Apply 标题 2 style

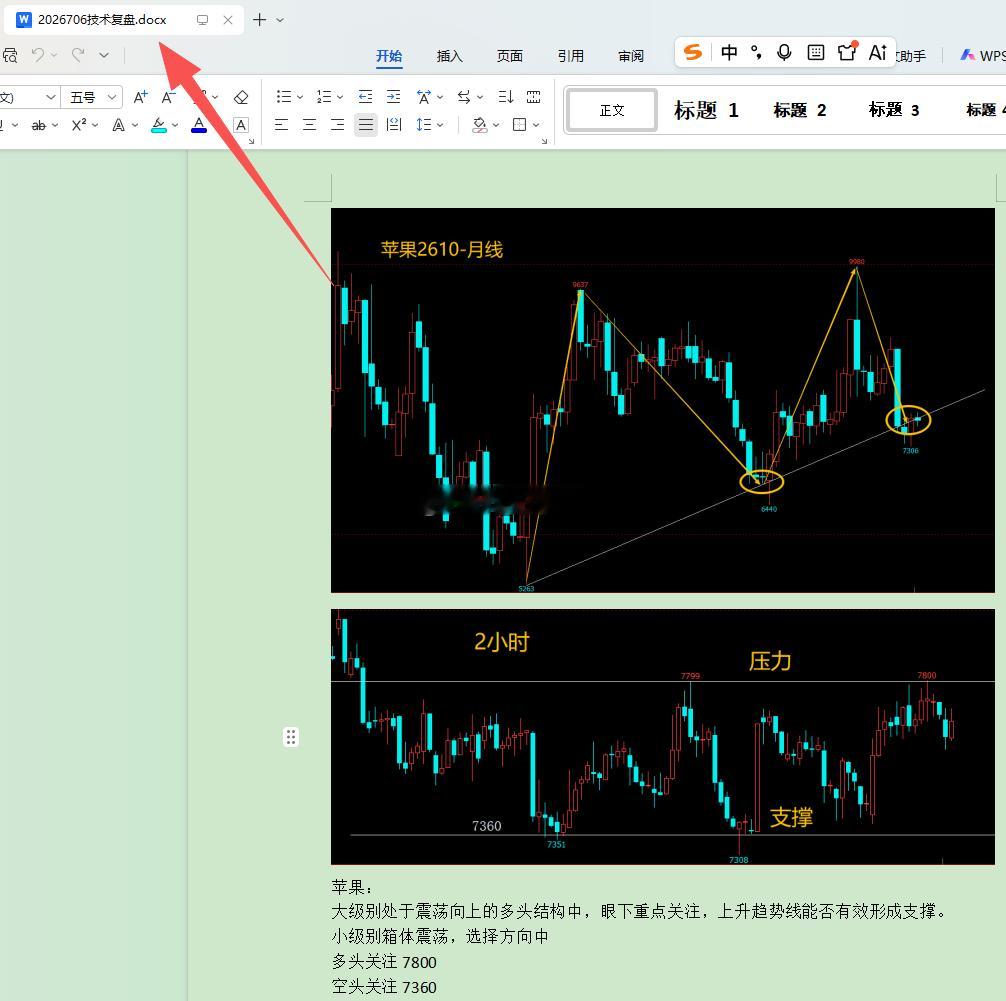799,110
